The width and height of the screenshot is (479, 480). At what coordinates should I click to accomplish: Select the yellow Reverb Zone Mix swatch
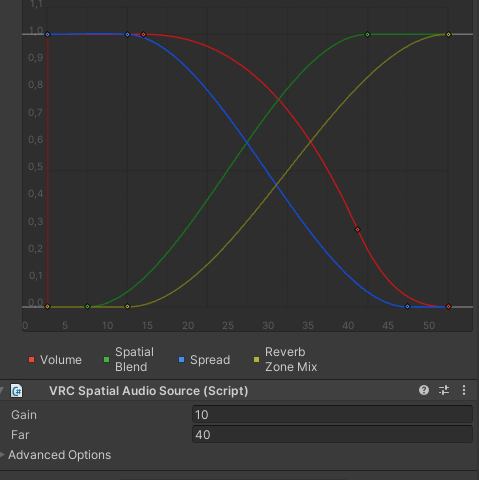tap(256, 360)
